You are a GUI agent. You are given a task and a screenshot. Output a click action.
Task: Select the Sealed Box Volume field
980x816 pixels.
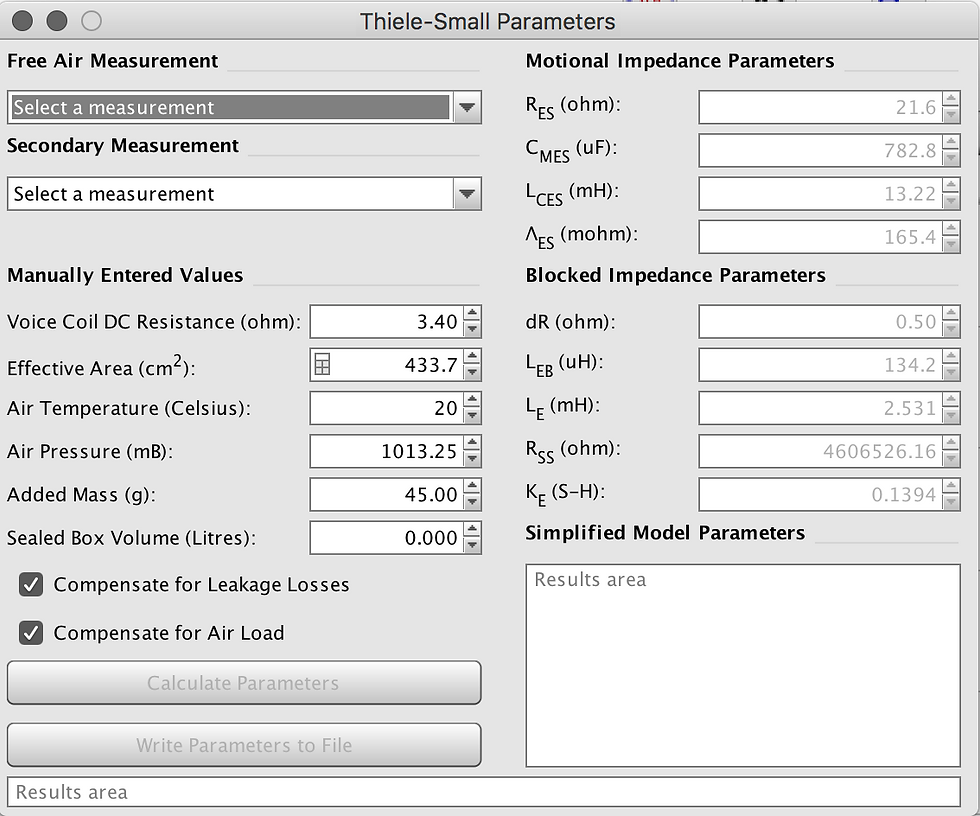click(386, 538)
